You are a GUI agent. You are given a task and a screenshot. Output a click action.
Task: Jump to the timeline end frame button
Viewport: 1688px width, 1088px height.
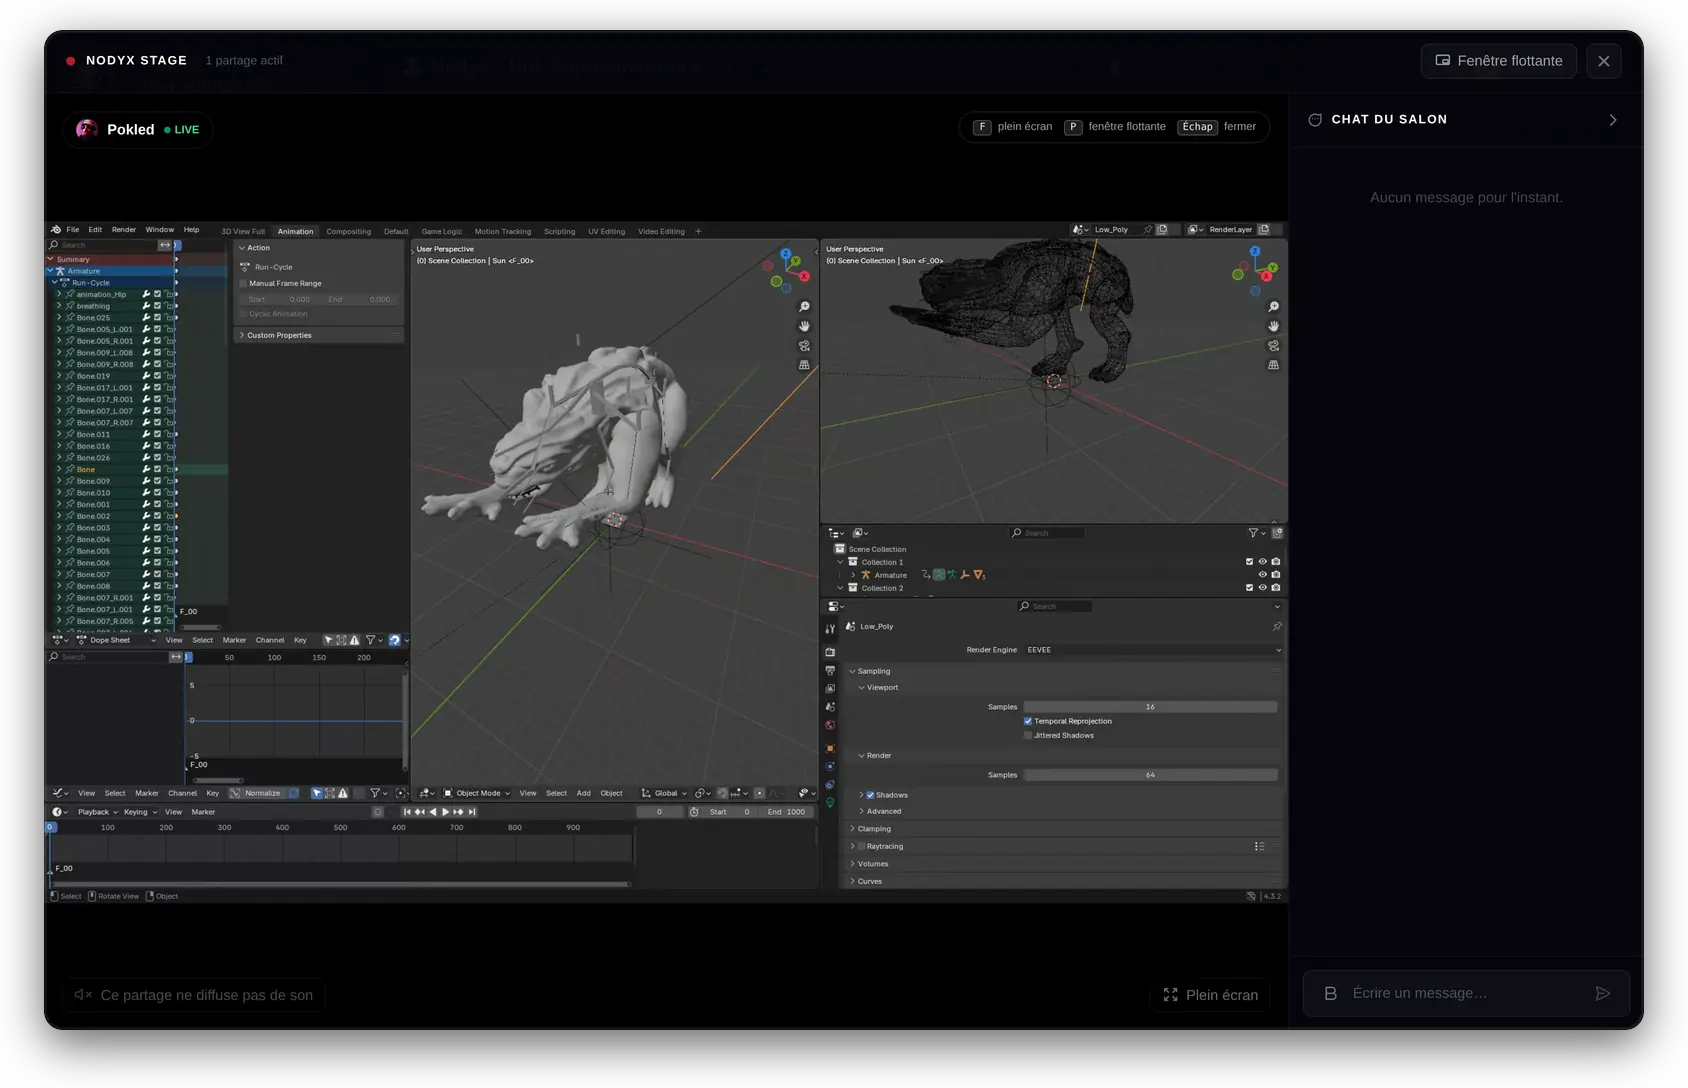[472, 812]
